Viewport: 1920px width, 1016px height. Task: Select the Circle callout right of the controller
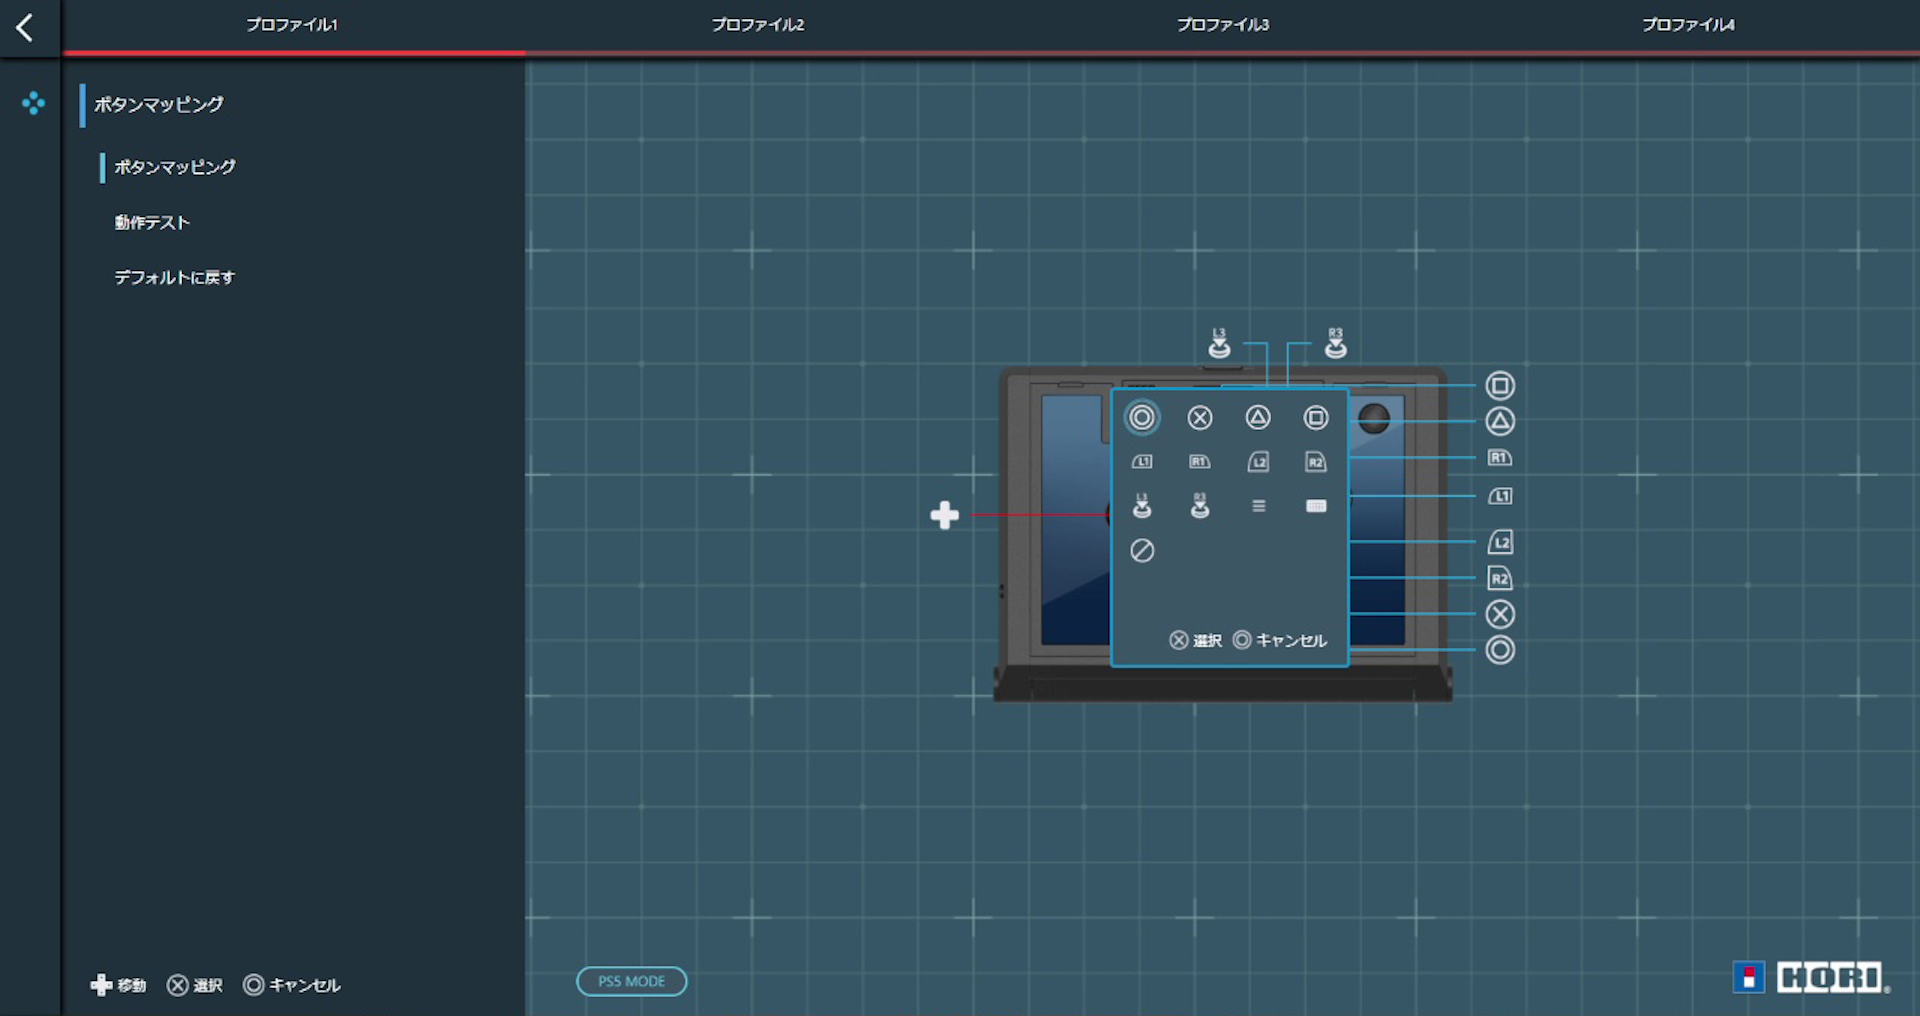1500,650
